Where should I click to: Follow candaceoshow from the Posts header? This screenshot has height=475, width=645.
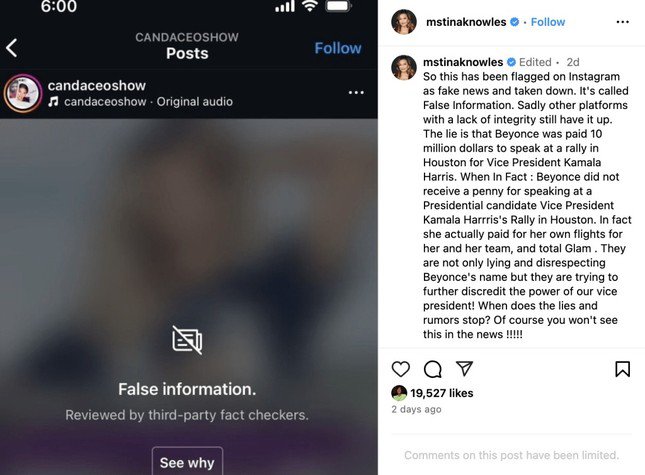pyautogui.click(x=338, y=48)
